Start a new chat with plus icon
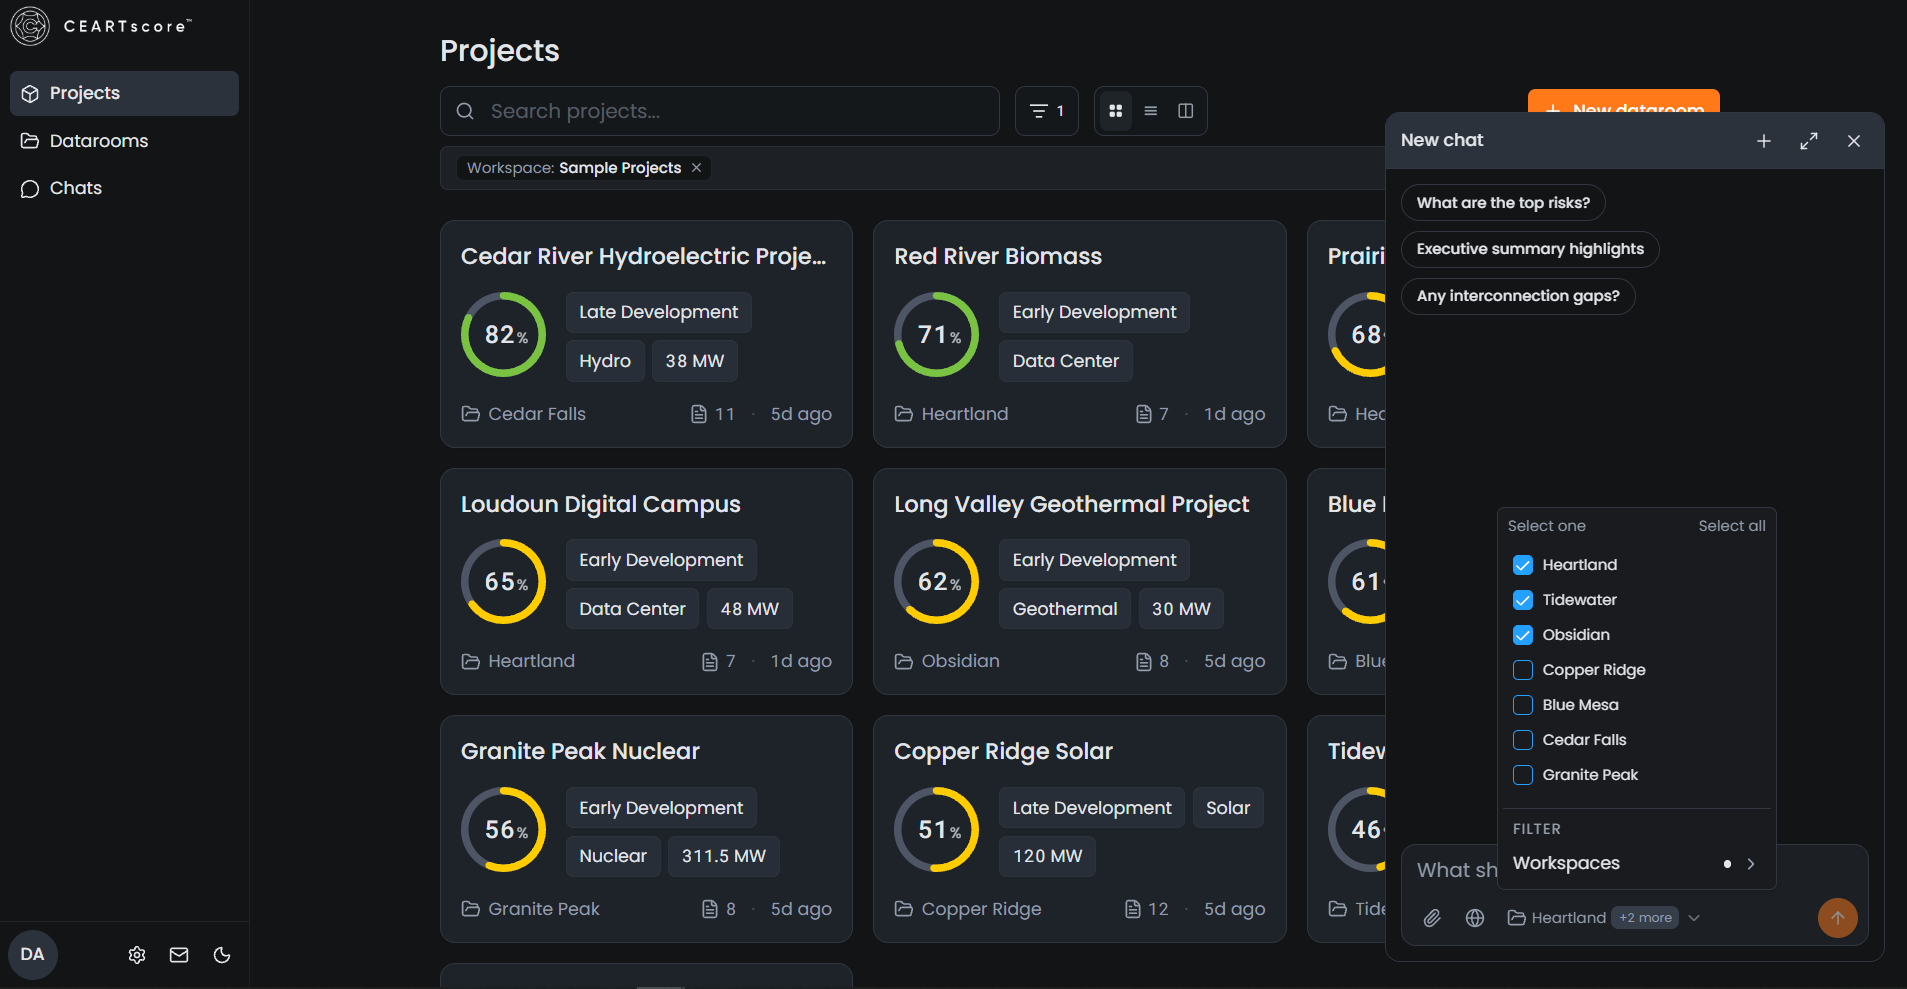Viewport: 1907px width, 989px height. (x=1764, y=141)
